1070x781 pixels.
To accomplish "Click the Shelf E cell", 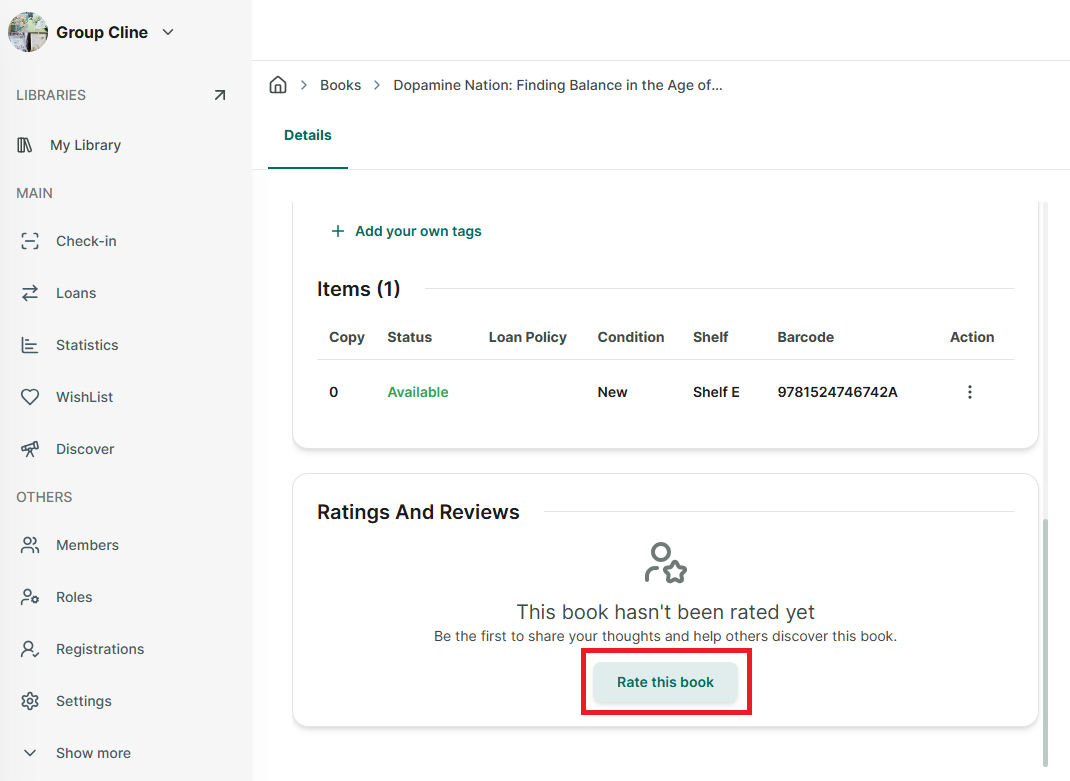I will (716, 392).
